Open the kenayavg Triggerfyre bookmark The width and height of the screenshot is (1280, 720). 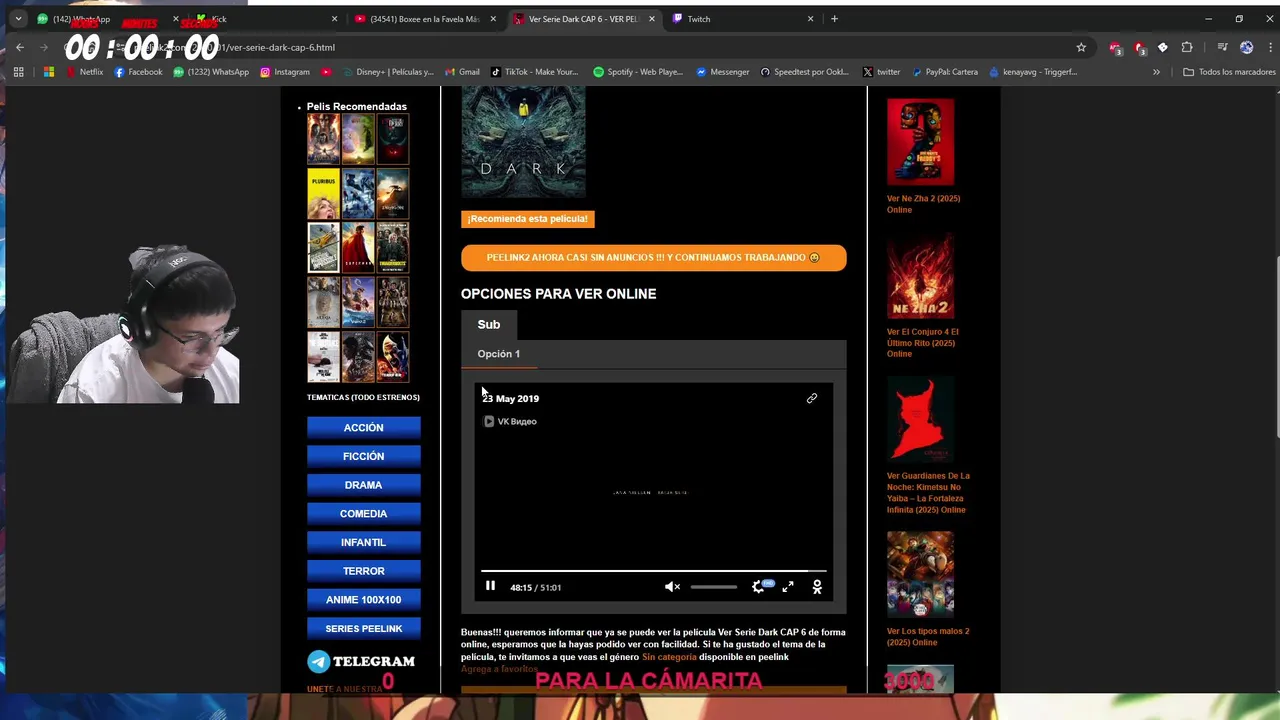(1033, 72)
